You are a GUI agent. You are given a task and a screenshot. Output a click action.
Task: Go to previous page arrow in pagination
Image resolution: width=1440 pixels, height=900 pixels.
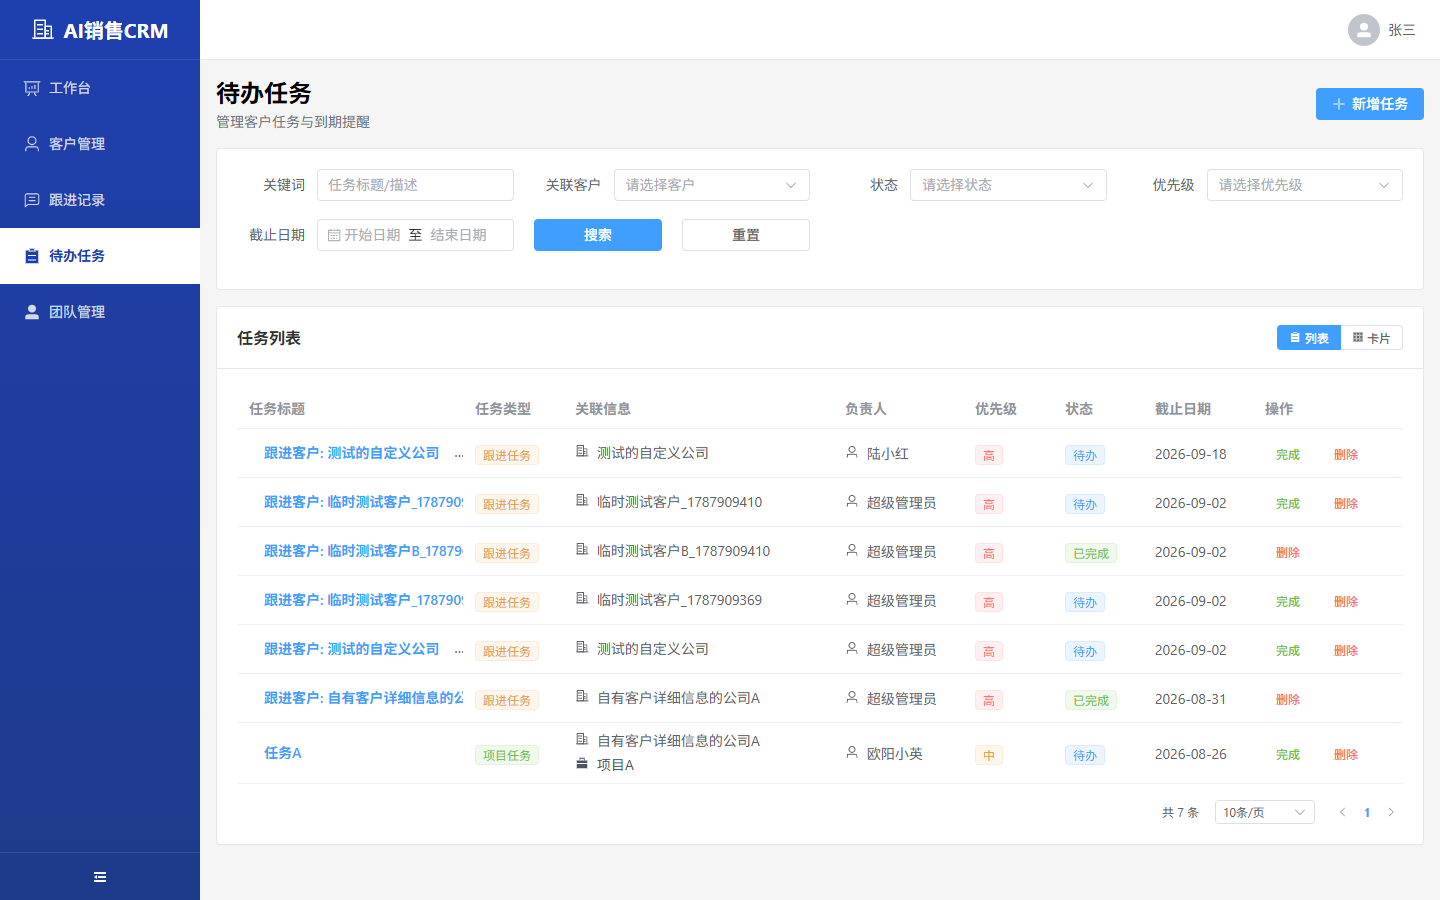1343,812
